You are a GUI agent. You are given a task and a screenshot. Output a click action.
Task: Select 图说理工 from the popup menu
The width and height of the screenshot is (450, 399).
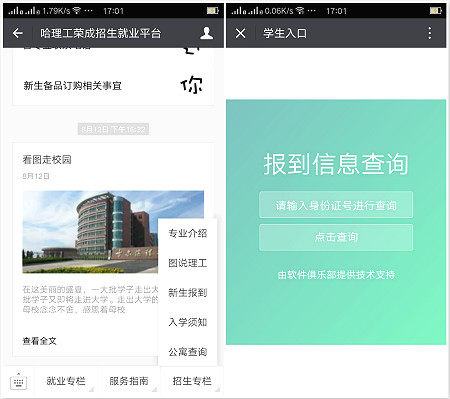[188, 263]
